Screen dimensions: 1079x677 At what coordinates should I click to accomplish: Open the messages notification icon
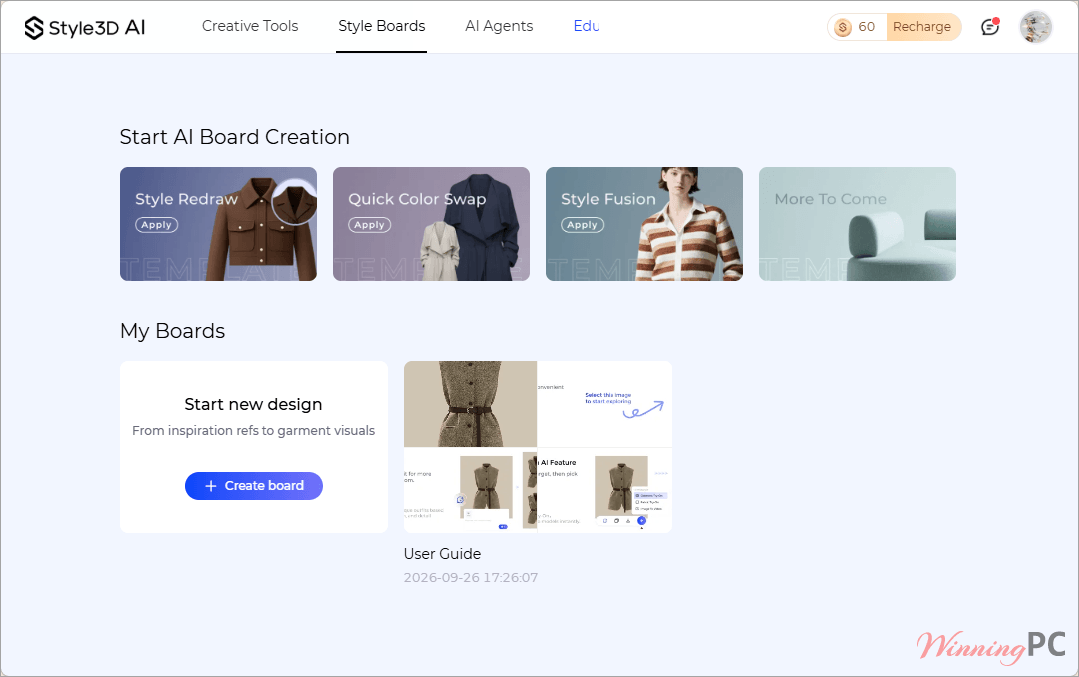click(x=990, y=27)
